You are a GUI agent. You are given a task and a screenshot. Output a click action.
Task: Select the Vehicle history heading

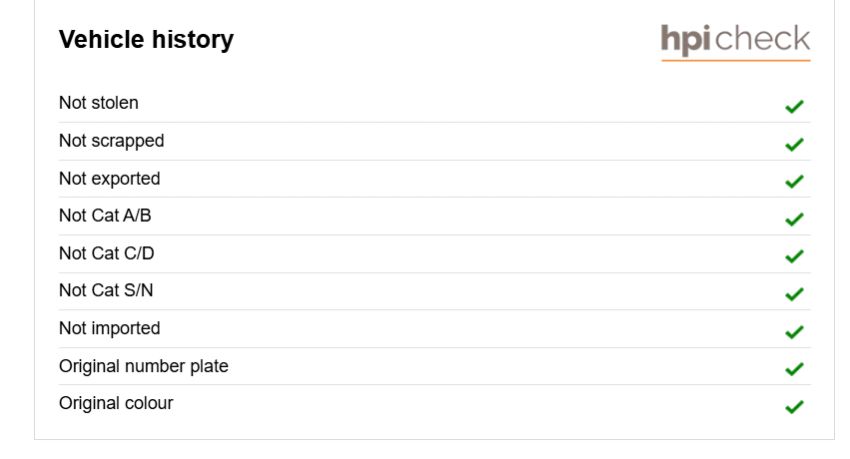(x=146, y=40)
